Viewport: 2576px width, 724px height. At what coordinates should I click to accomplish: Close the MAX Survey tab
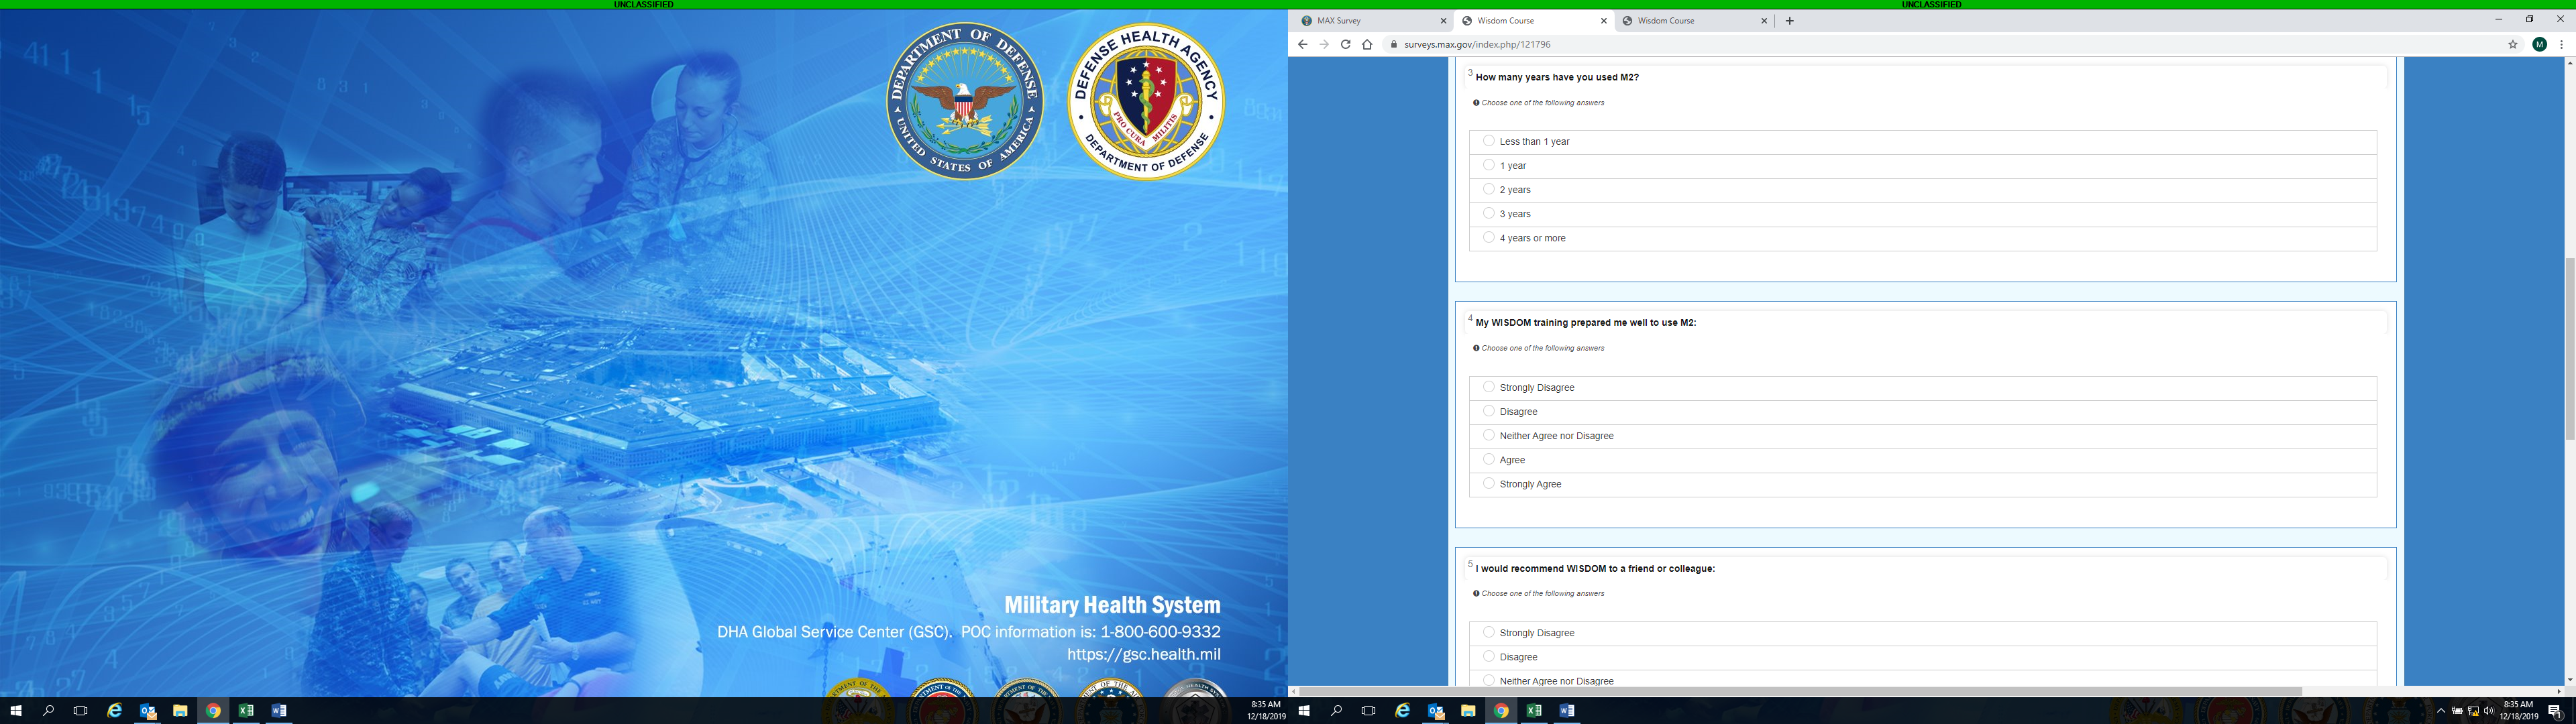point(1443,20)
